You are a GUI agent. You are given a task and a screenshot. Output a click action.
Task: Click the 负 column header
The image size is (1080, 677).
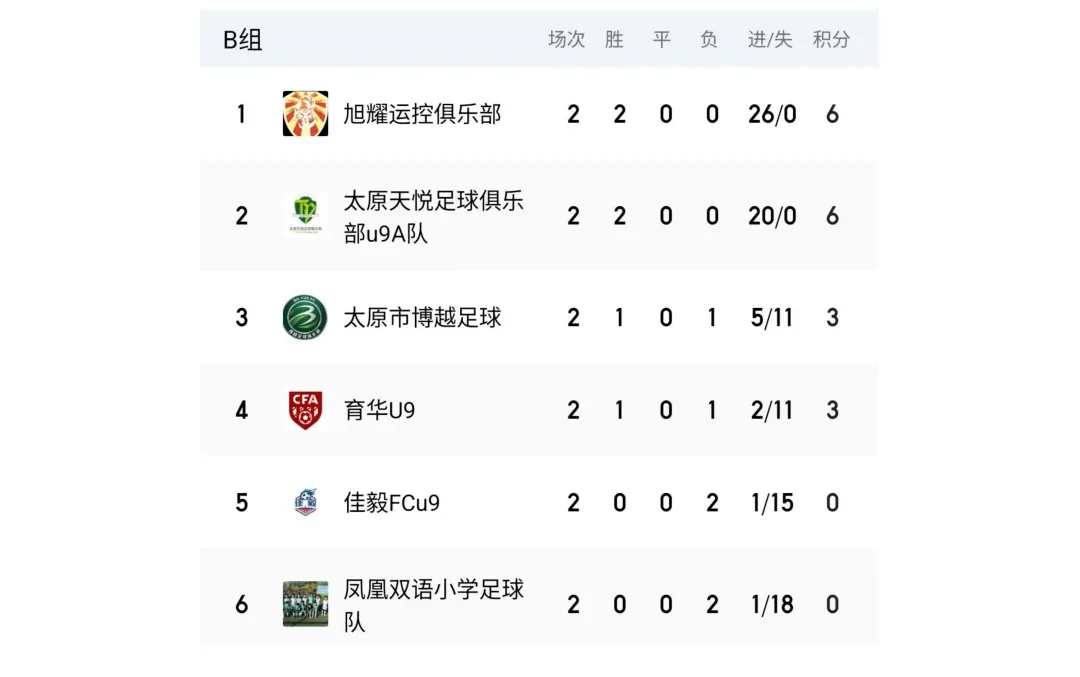[x=709, y=39]
